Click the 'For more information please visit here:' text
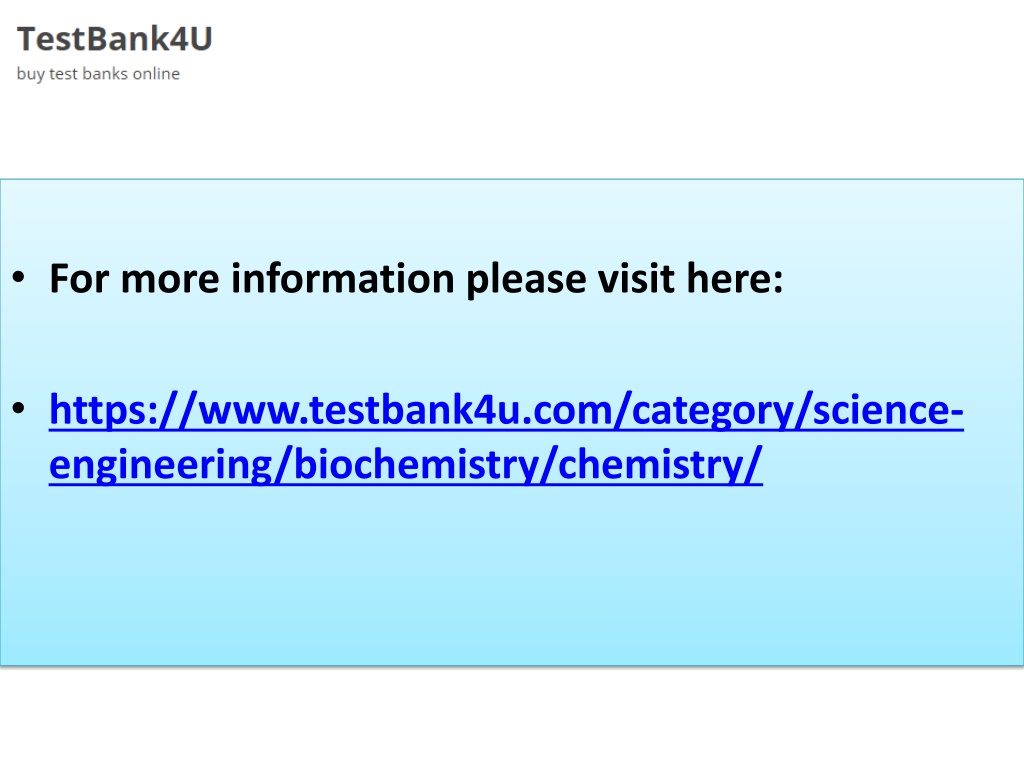Image resolution: width=1024 pixels, height=768 pixels. (x=416, y=279)
